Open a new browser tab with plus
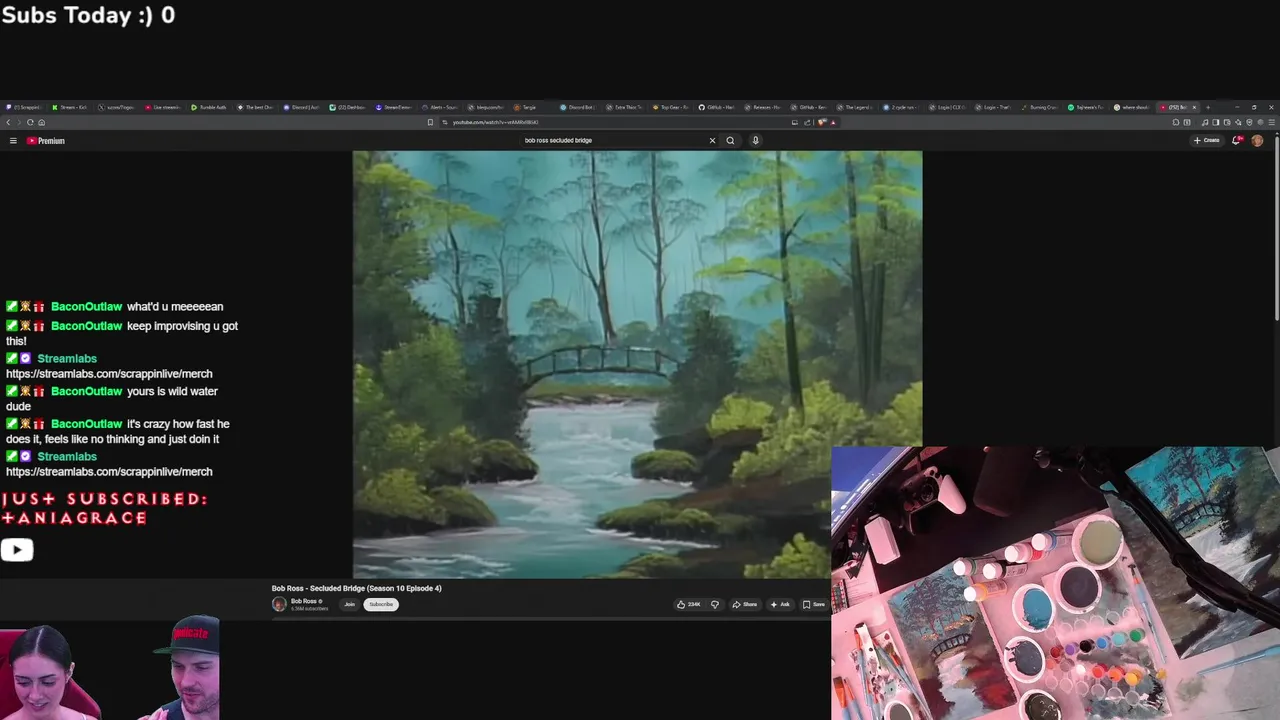Image resolution: width=1280 pixels, height=720 pixels. click(1208, 107)
